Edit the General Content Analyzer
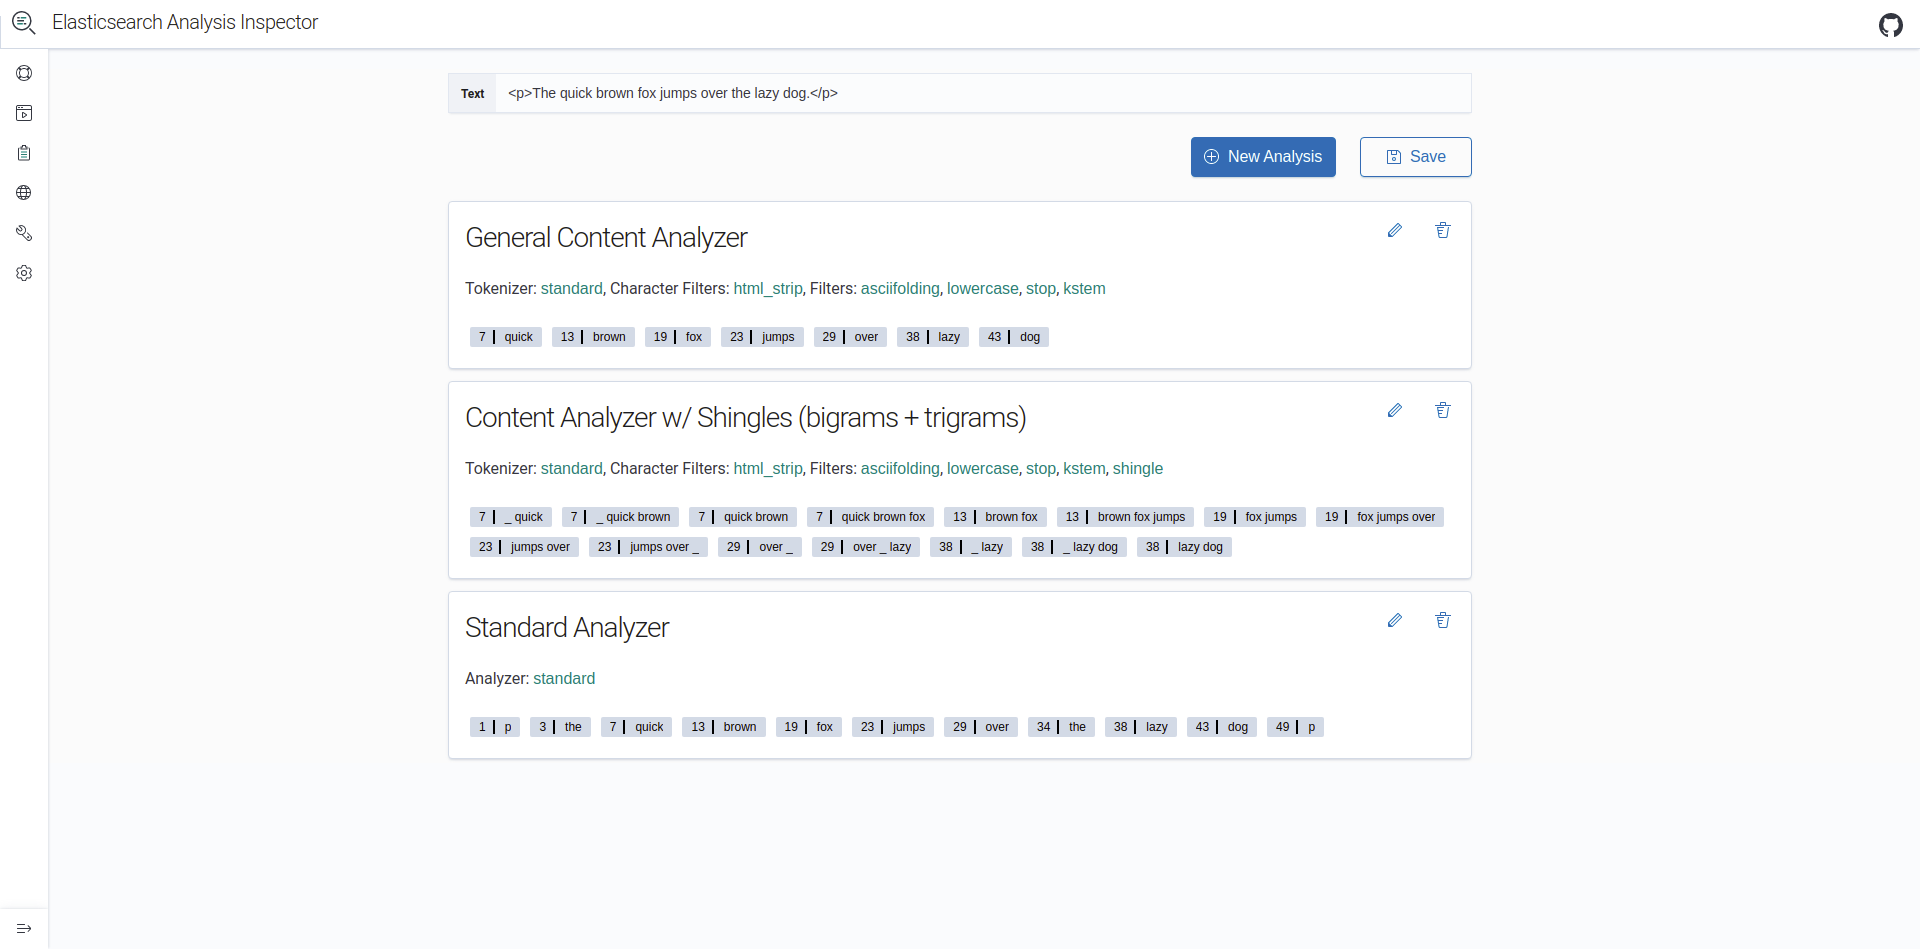The height and width of the screenshot is (949, 1920). 1394,231
